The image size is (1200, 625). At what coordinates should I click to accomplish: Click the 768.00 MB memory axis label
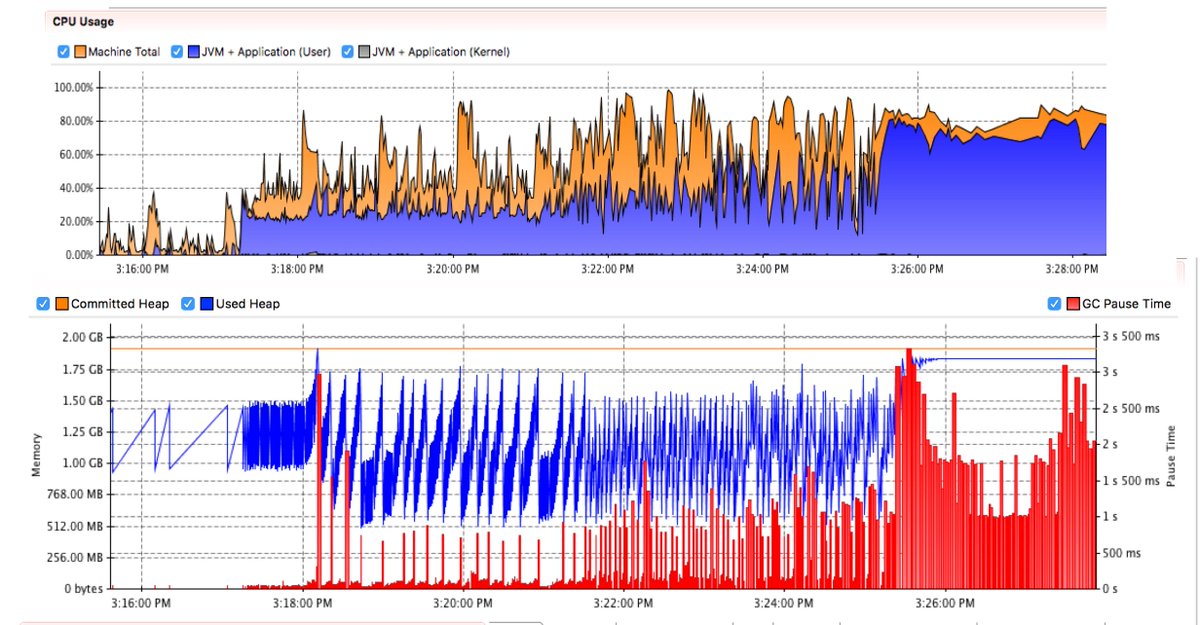tap(77, 494)
